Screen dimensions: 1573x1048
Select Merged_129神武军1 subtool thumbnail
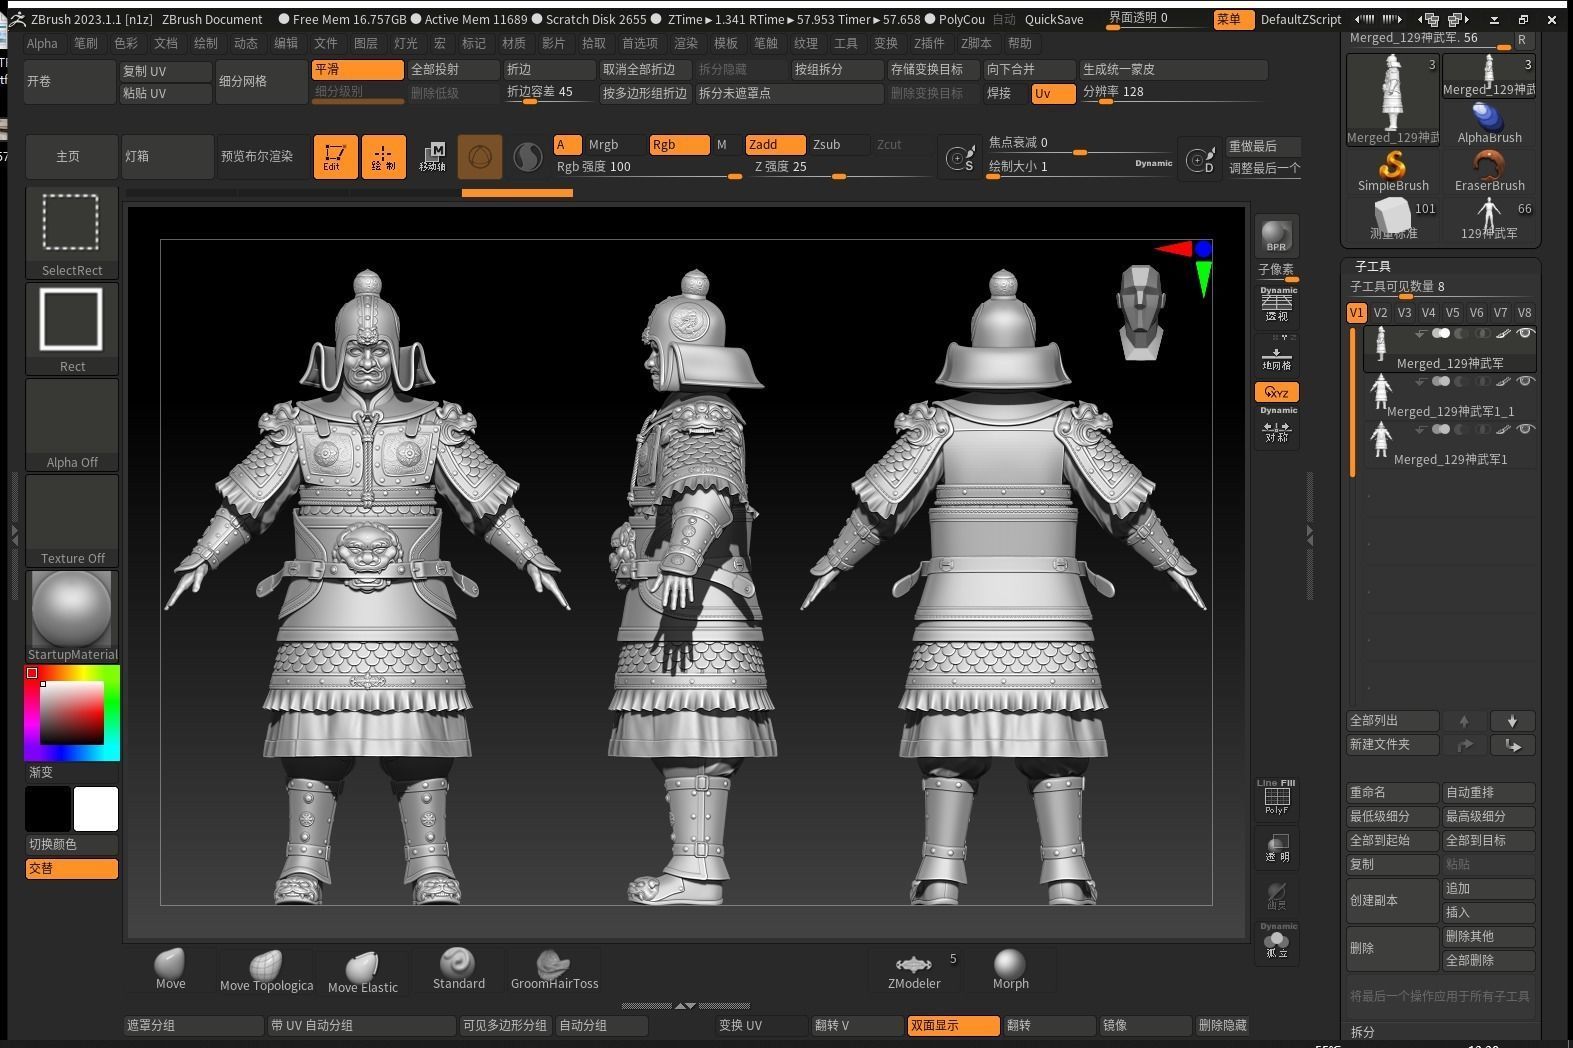1381,440
